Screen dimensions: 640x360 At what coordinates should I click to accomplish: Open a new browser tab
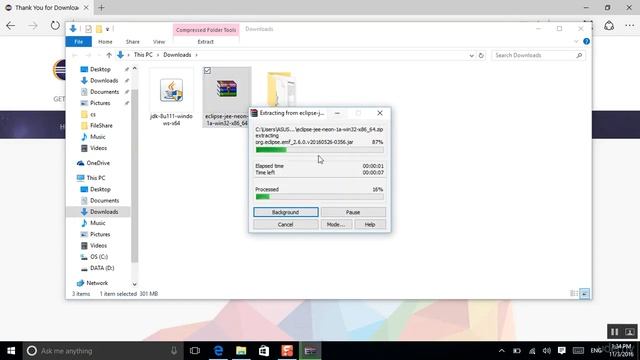[x=101, y=7]
